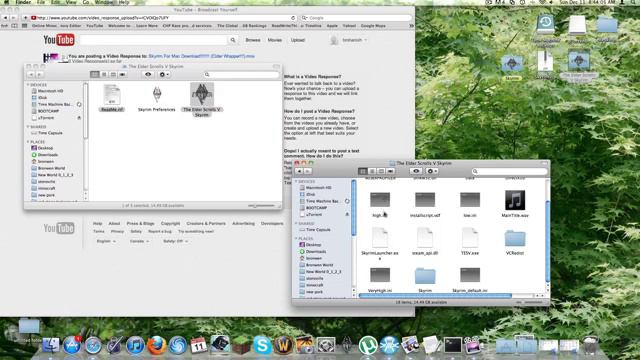
Task: Open Action gear menu in front Finder window
Action: 432,171
